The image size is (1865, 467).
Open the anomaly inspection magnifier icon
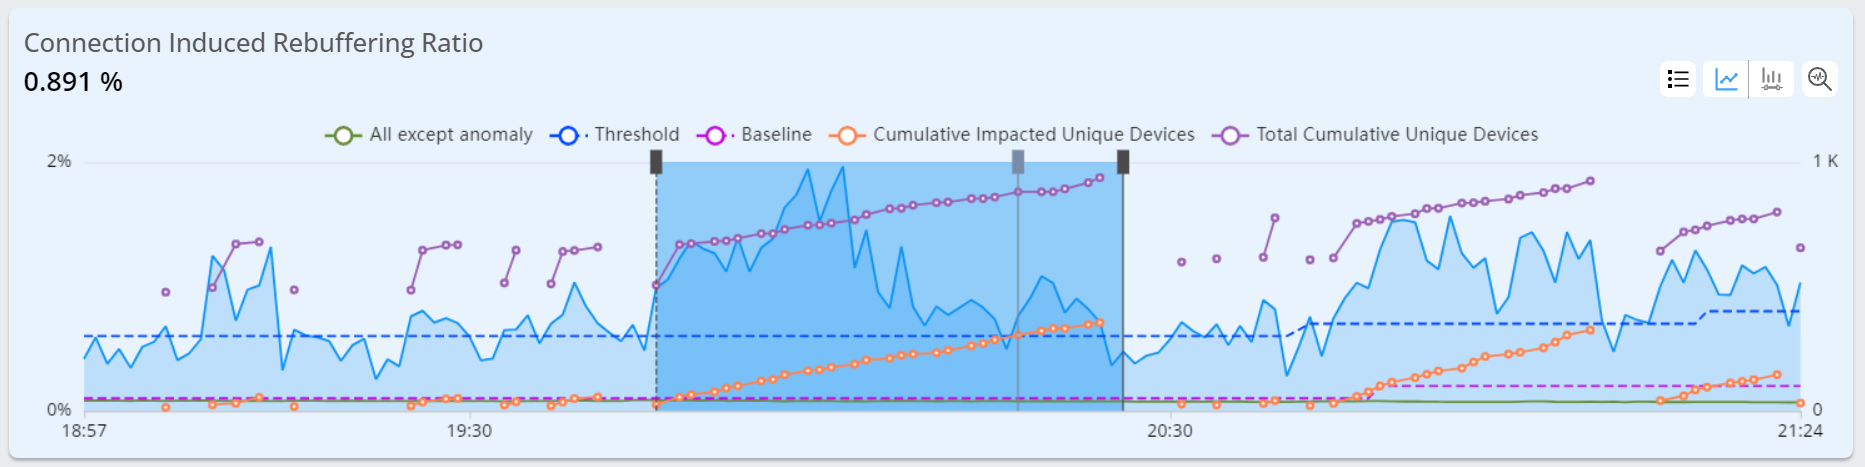coord(1819,79)
